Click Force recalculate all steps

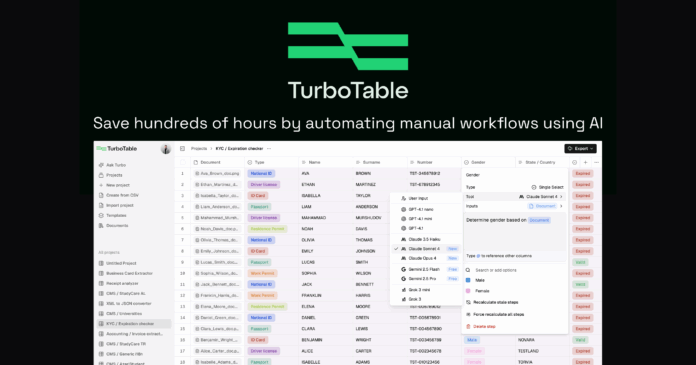point(498,314)
